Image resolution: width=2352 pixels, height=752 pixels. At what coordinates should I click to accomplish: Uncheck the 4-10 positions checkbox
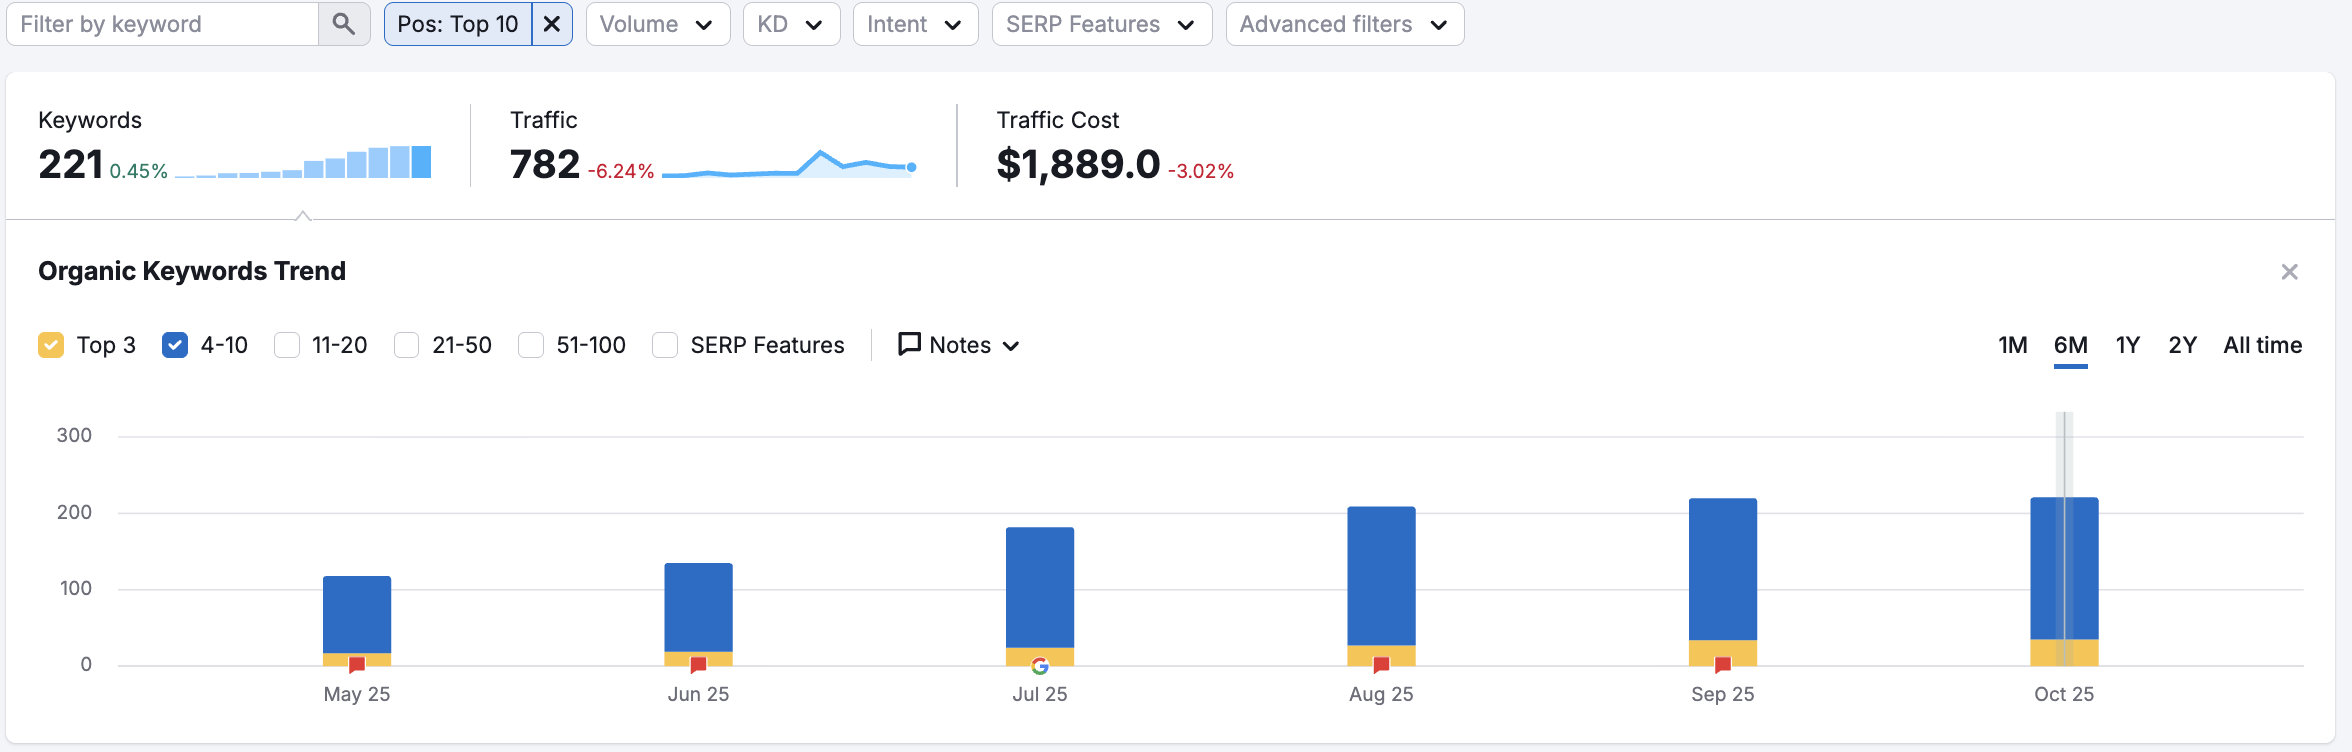pyautogui.click(x=175, y=345)
